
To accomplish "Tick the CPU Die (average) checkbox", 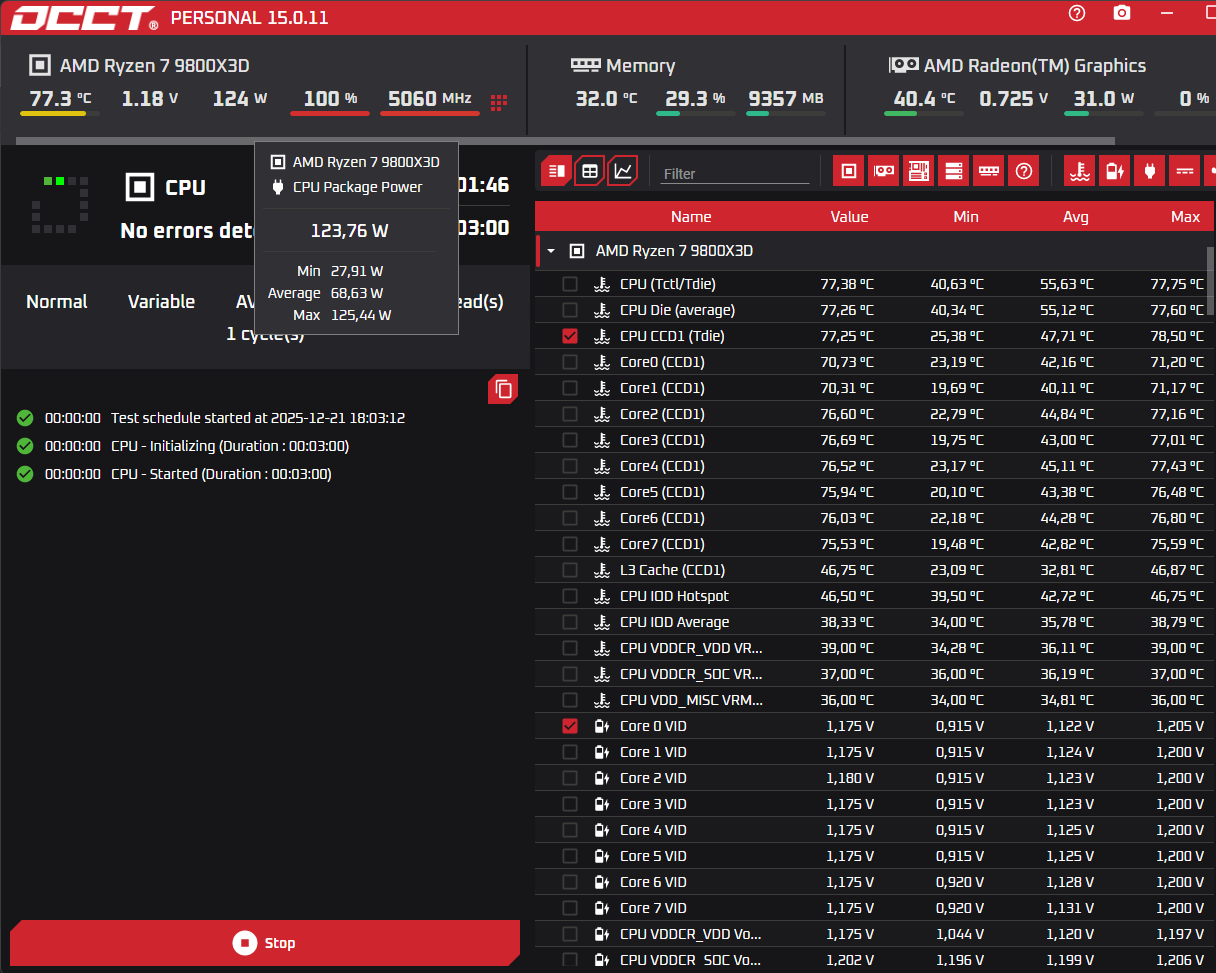I will [x=570, y=310].
